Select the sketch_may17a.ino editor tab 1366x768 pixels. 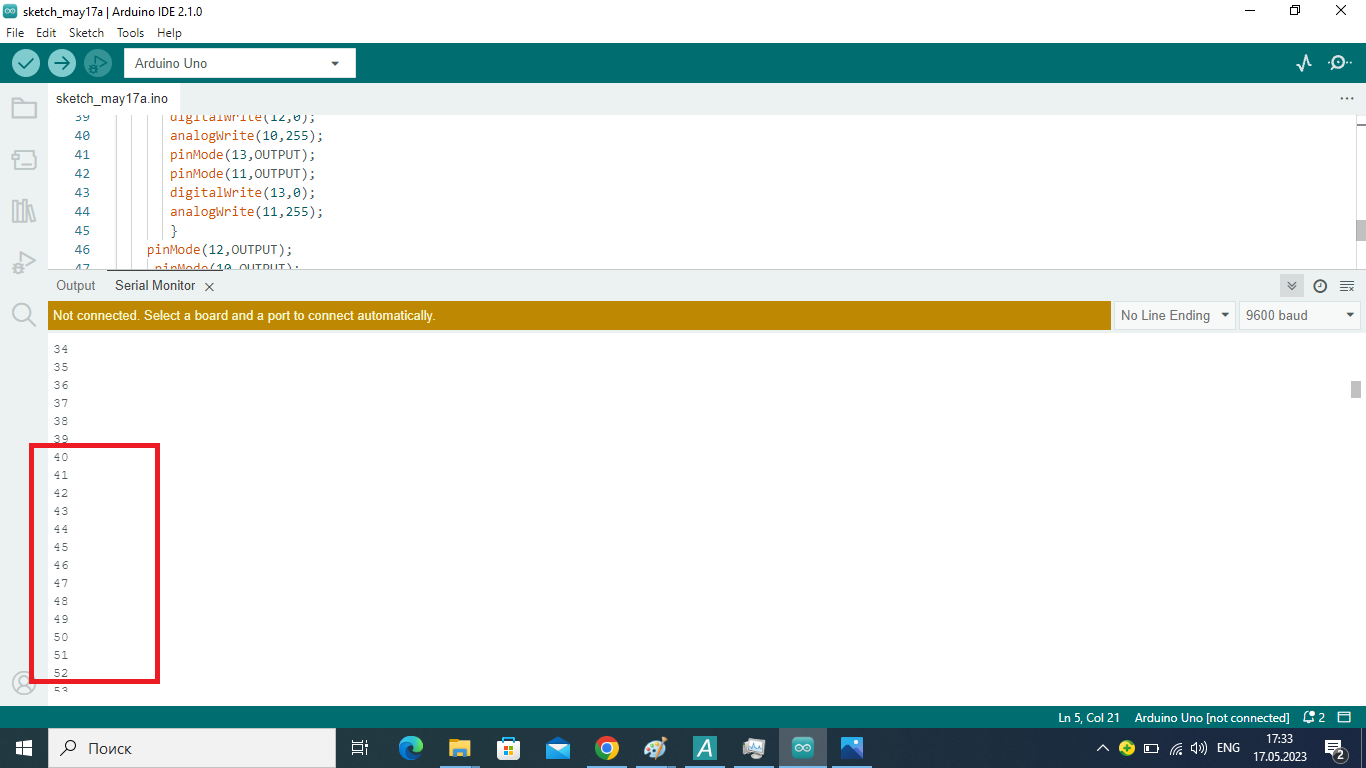tap(112, 99)
